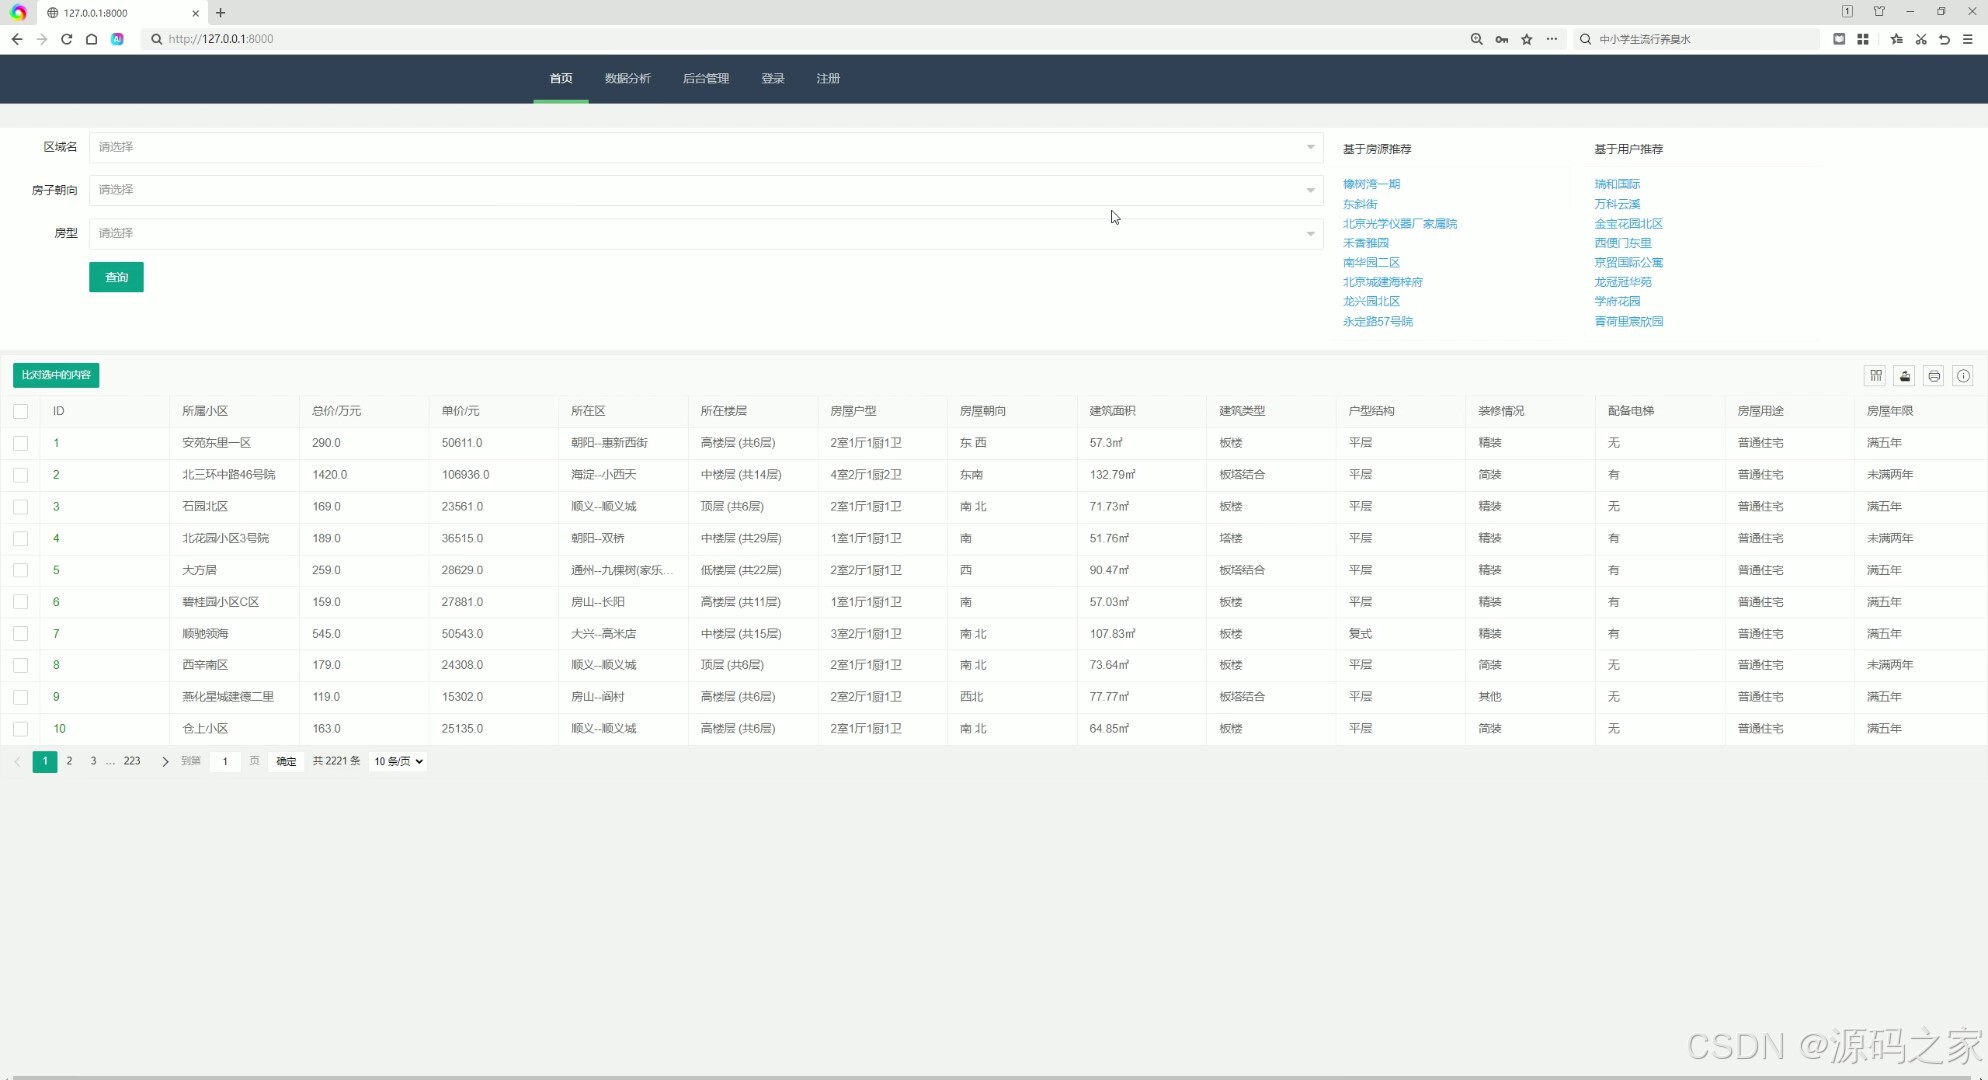Image resolution: width=1988 pixels, height=1080 pixels.
Task: Expand the 房子朝向 dropdown
Action: 705,190
